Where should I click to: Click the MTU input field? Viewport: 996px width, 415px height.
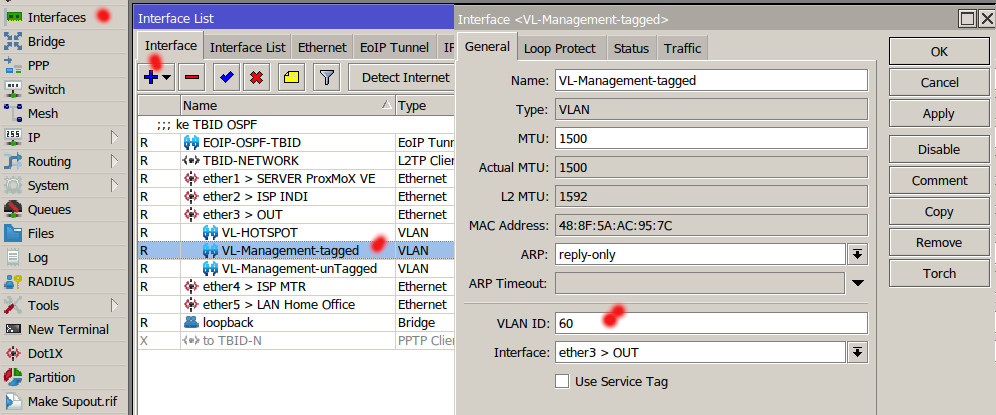(x=711, y=138)
